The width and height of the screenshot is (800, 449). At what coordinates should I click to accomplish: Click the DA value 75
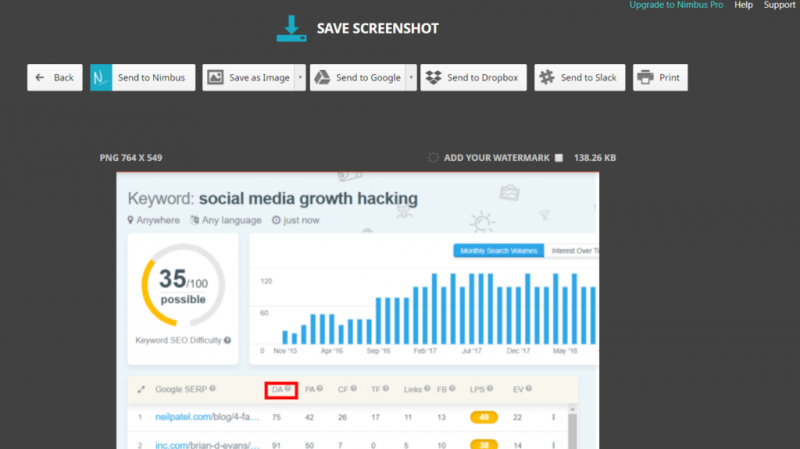[277, 417]
